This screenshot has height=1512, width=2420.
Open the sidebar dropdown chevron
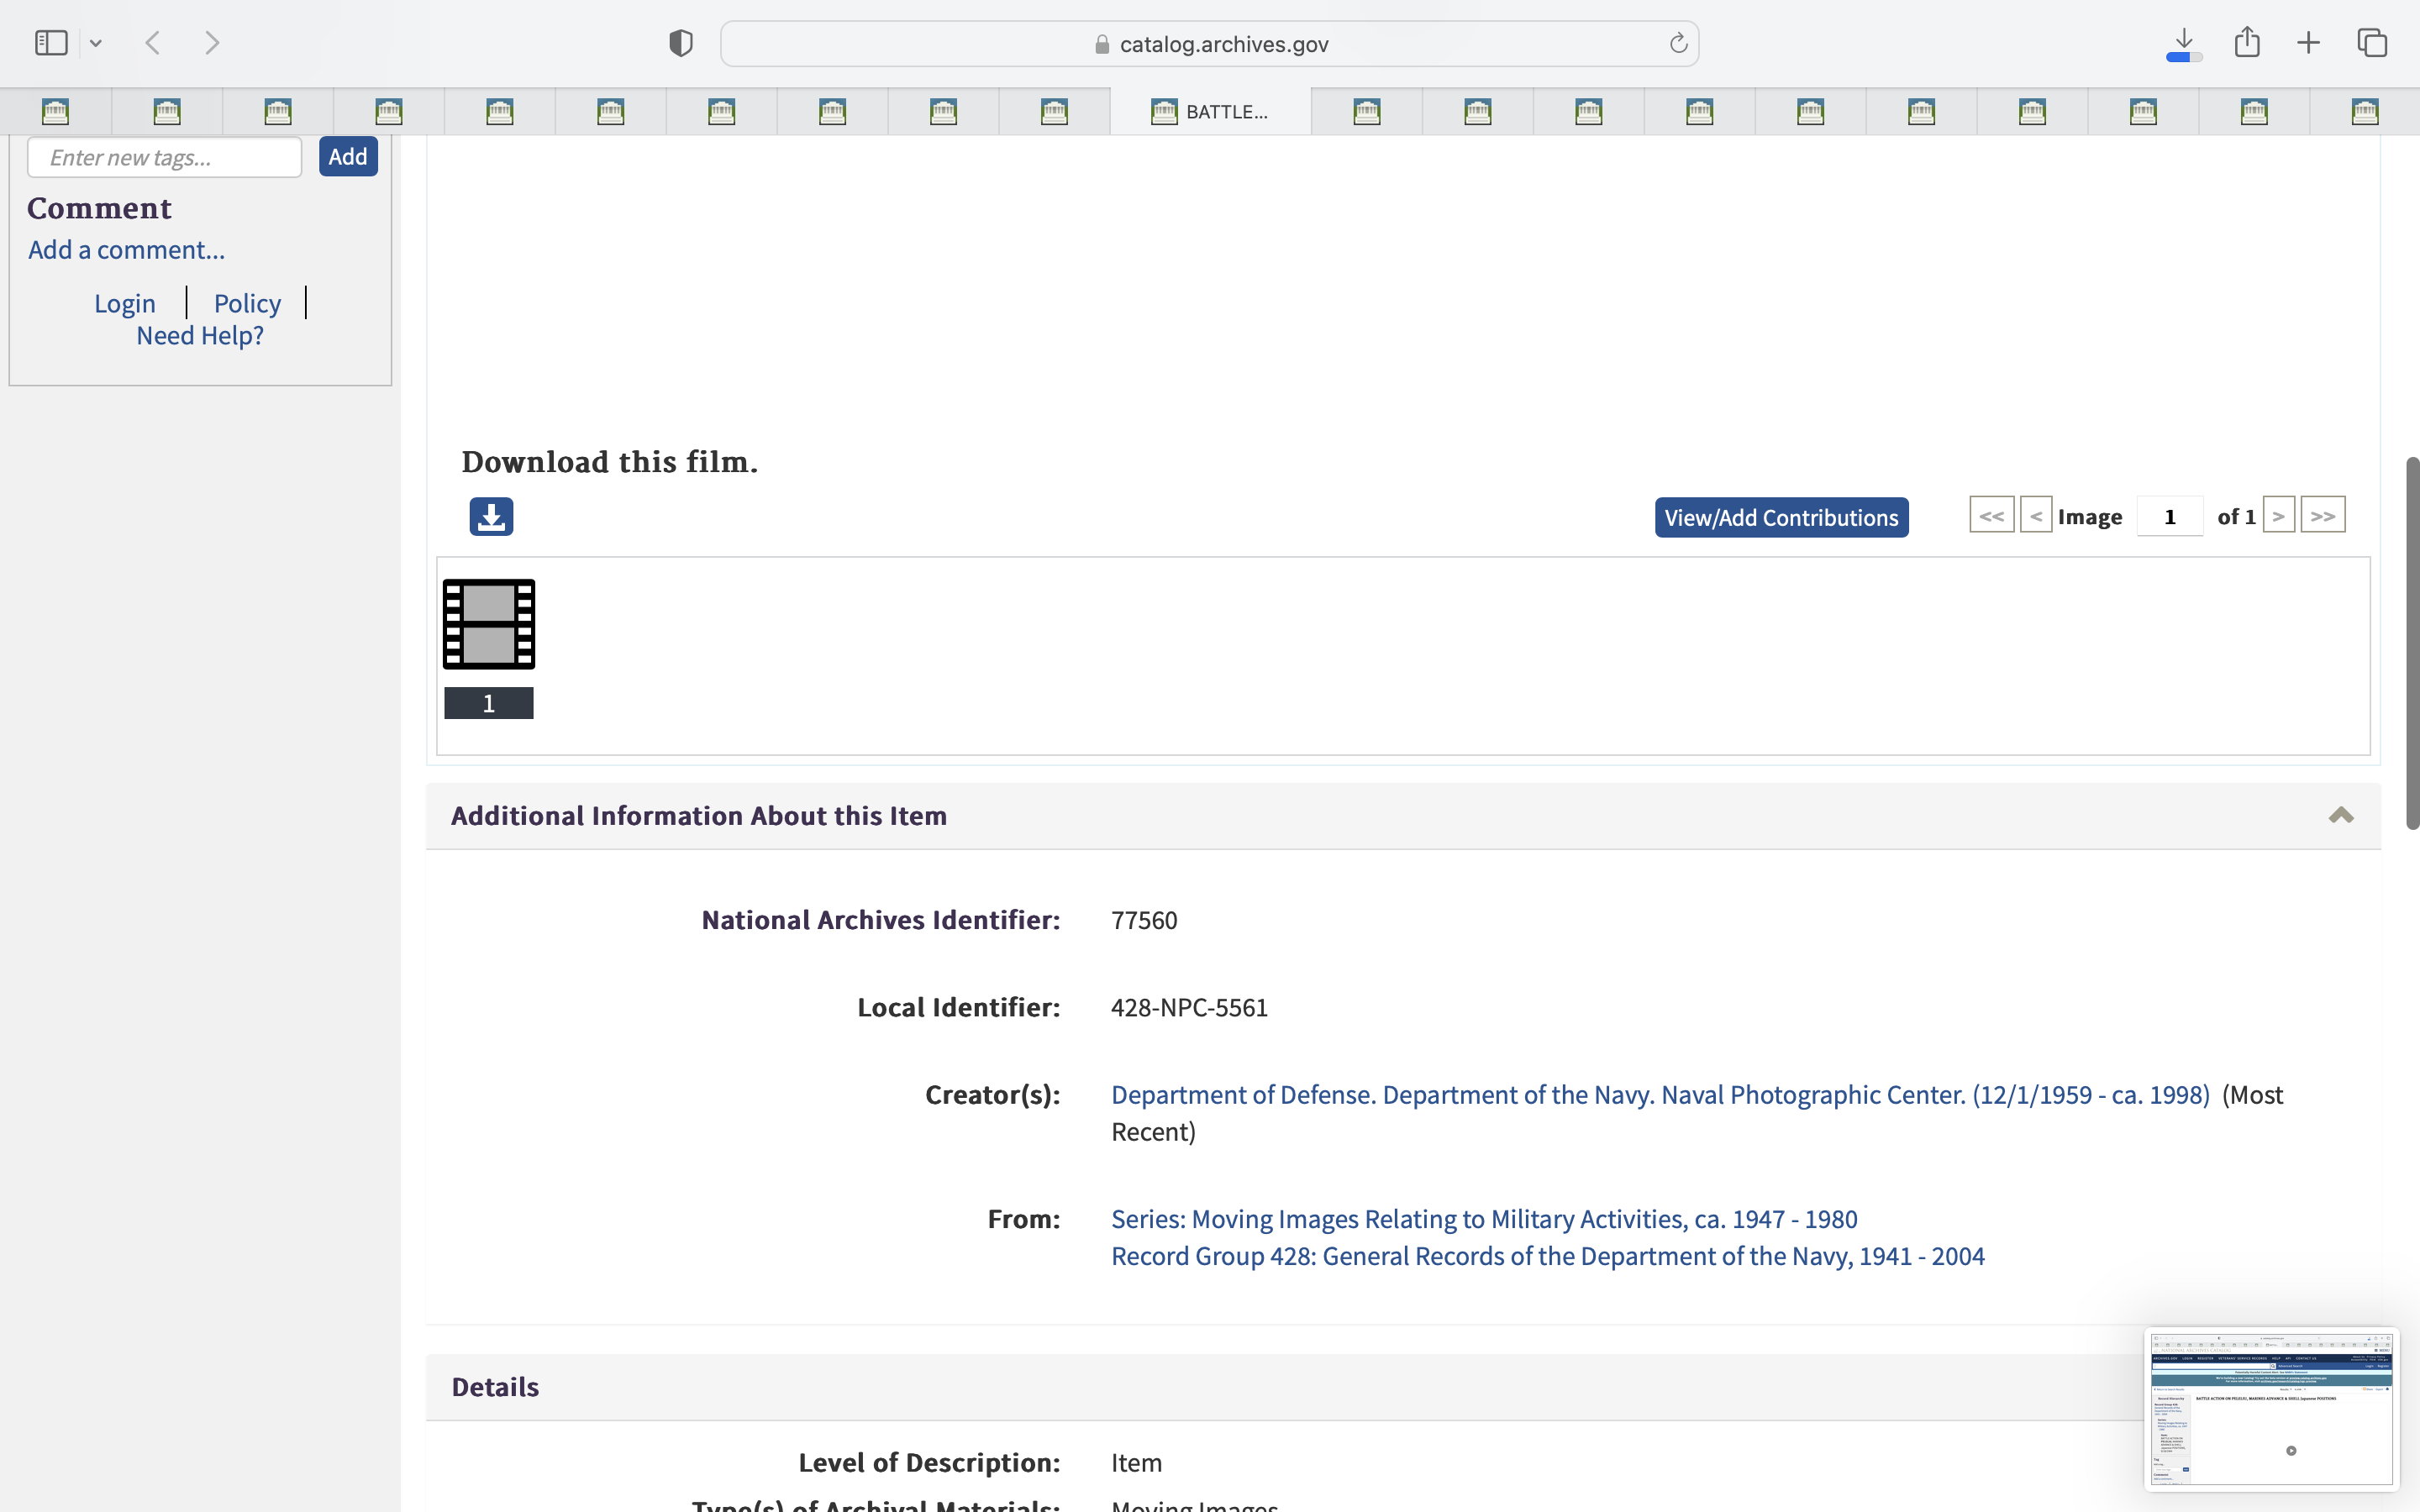[x=96, y=43]
